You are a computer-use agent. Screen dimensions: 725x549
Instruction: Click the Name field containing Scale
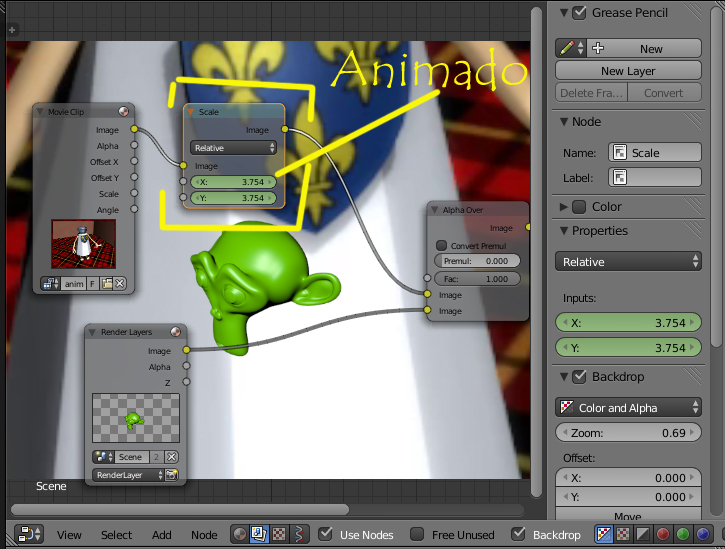[x=655, y=153]
